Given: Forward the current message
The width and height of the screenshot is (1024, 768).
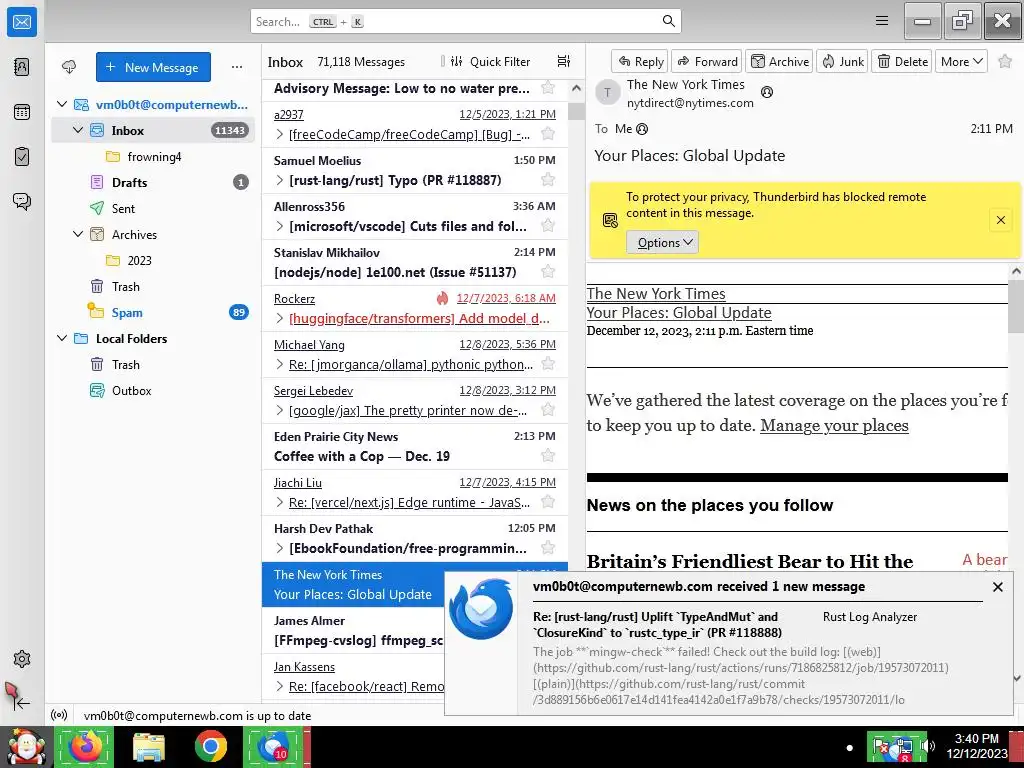Looking at the screenshot, I should (x=707, y=61).
